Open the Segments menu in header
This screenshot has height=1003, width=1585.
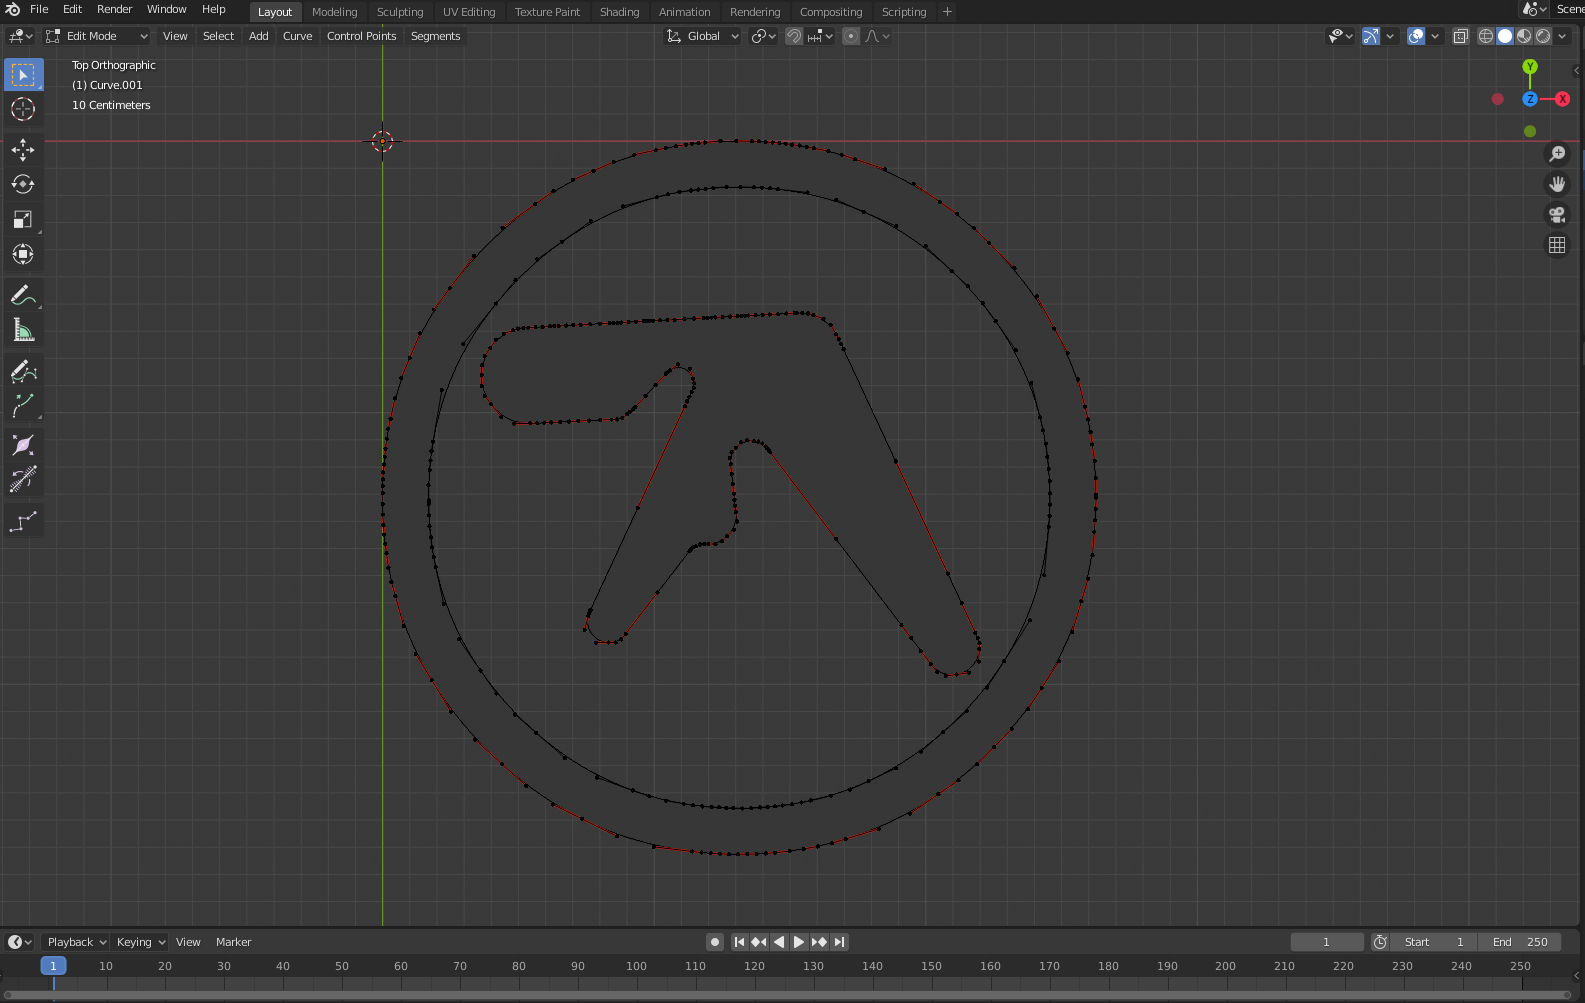pos(435,36)
